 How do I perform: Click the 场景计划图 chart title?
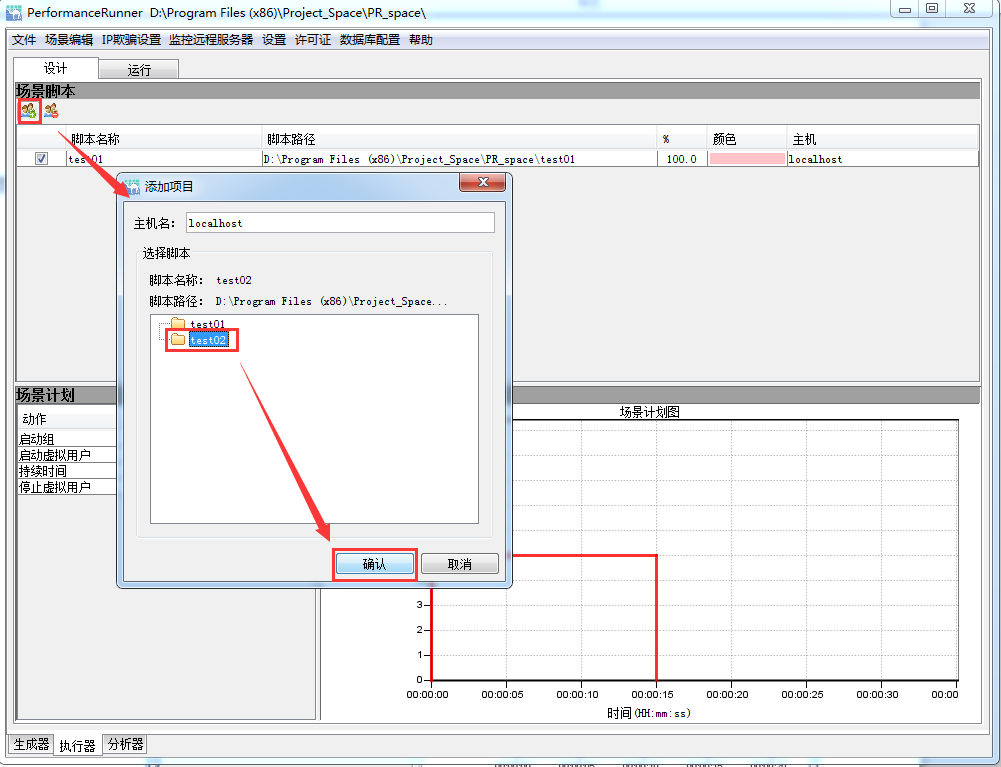tap(649, 412)
